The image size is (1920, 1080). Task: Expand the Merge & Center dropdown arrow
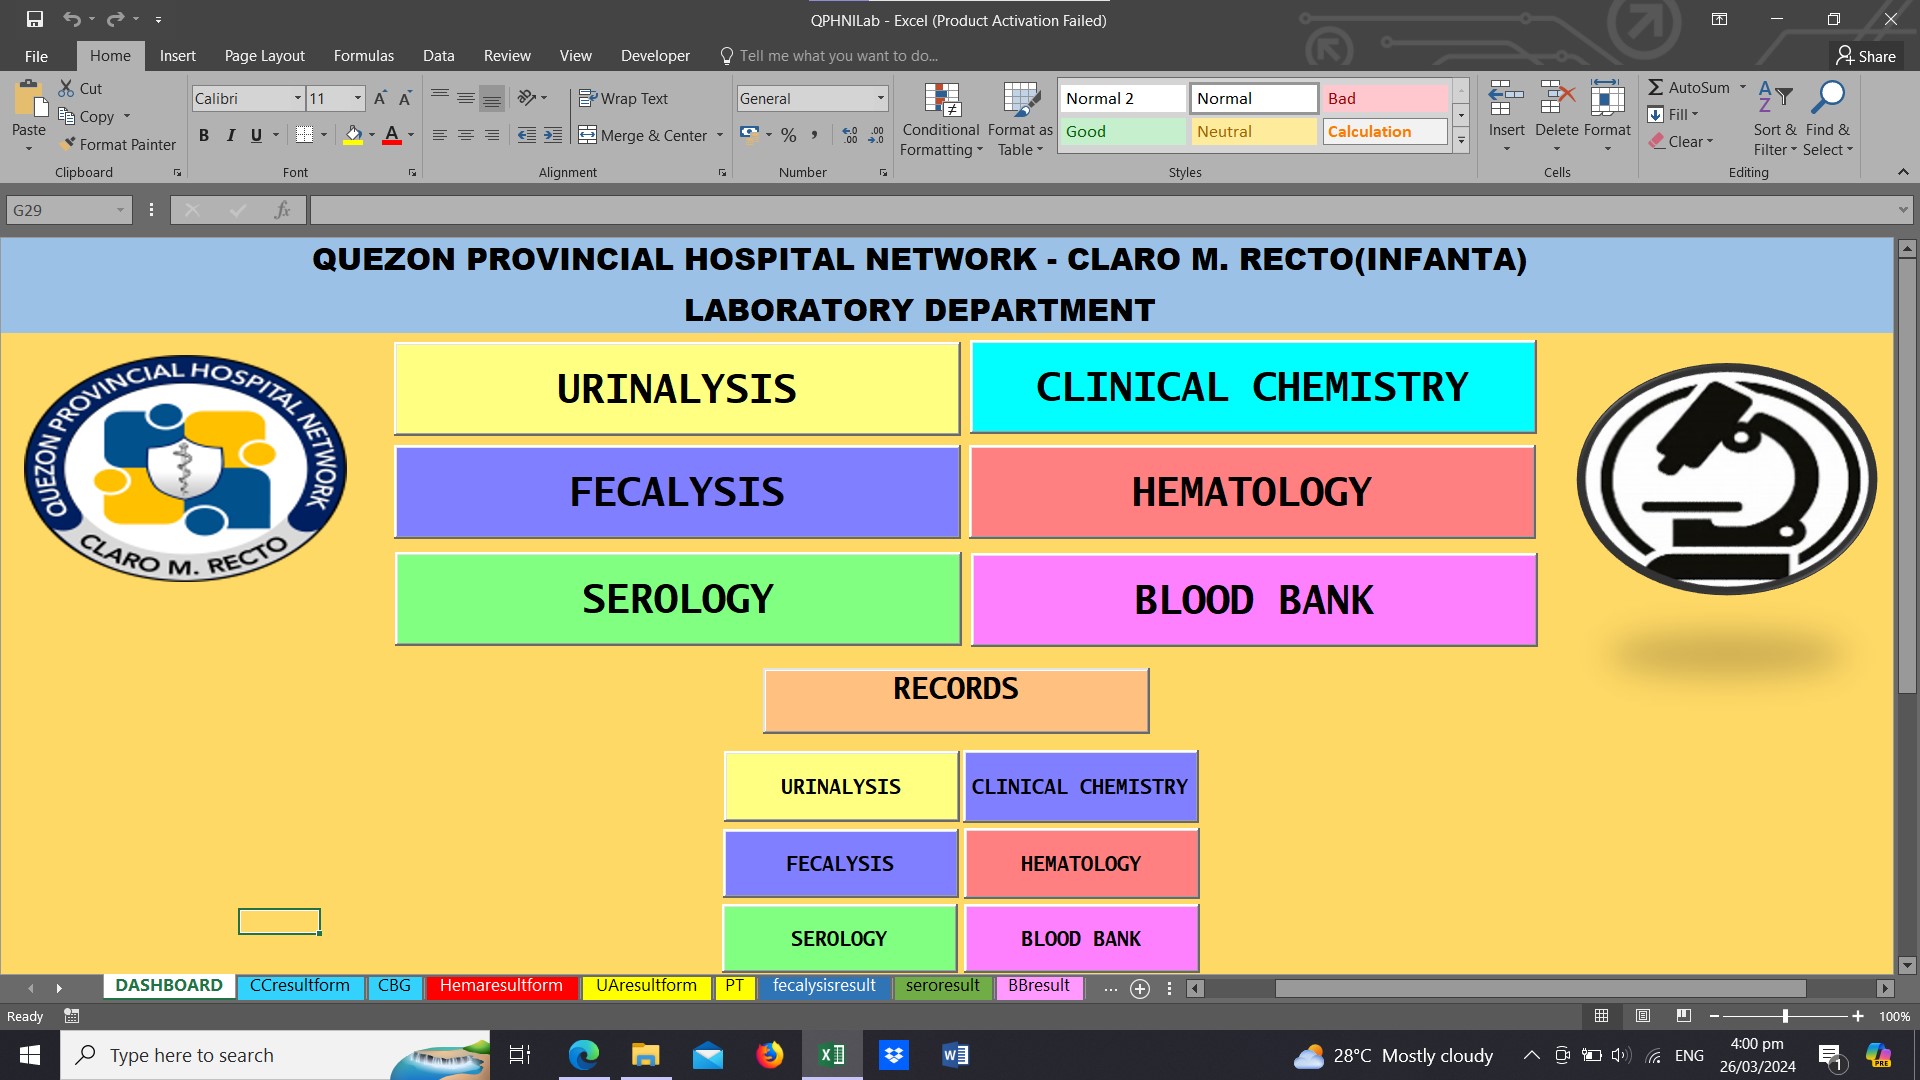click(x=720, y=135)
